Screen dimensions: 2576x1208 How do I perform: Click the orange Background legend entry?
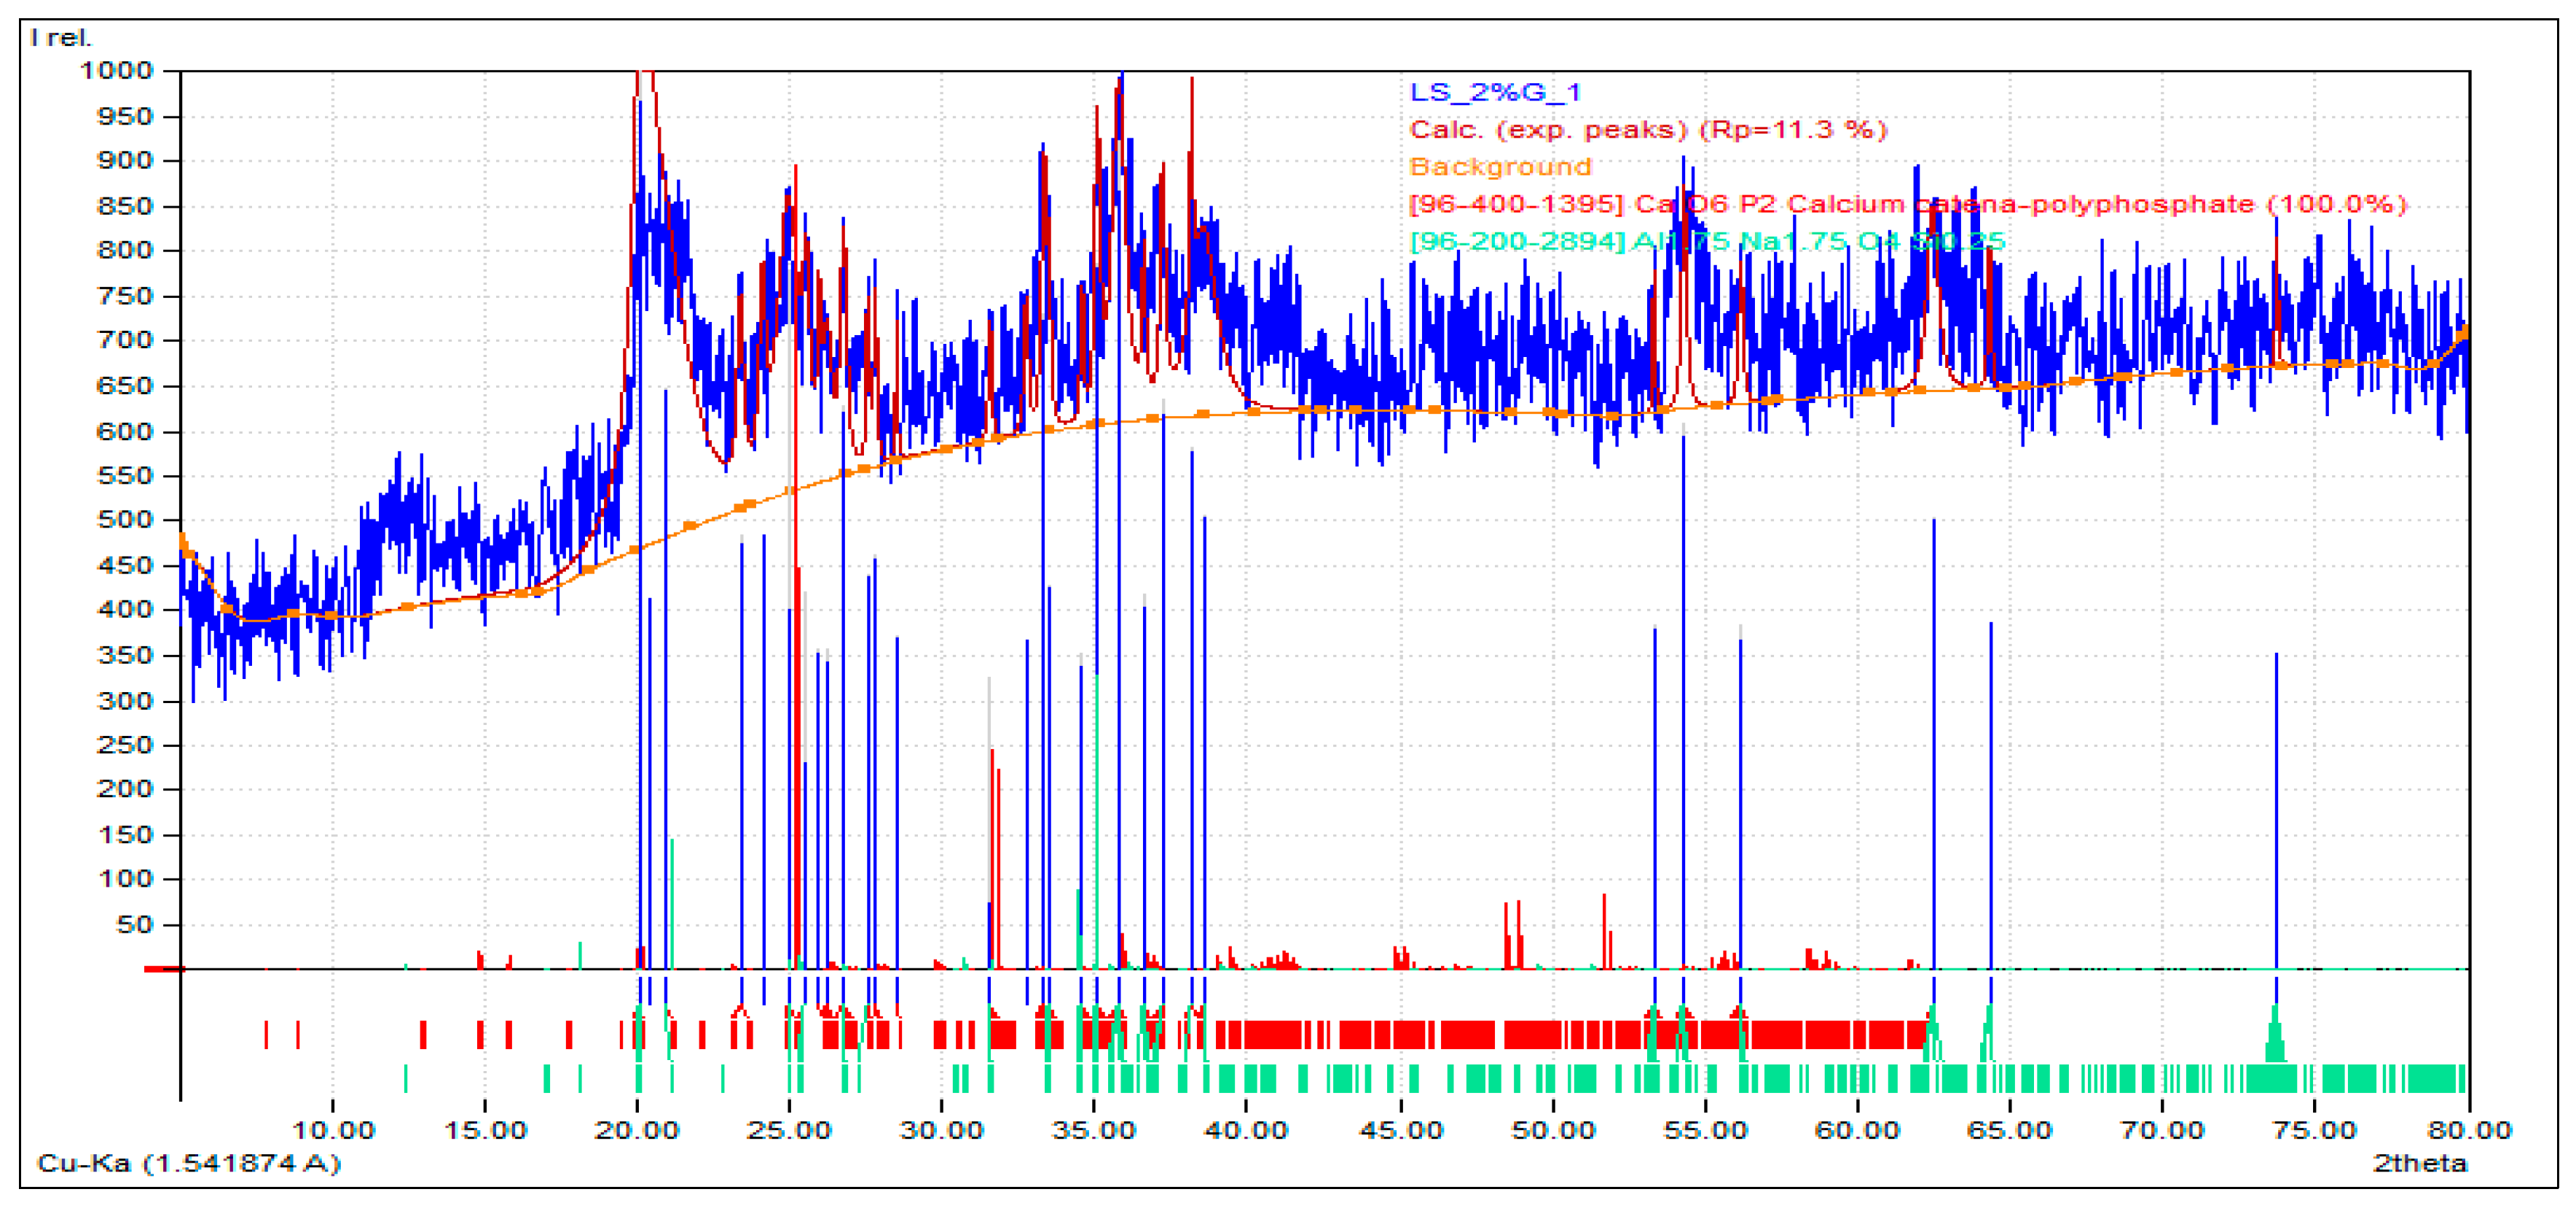pyautogui.click(x=1500, y=167)
